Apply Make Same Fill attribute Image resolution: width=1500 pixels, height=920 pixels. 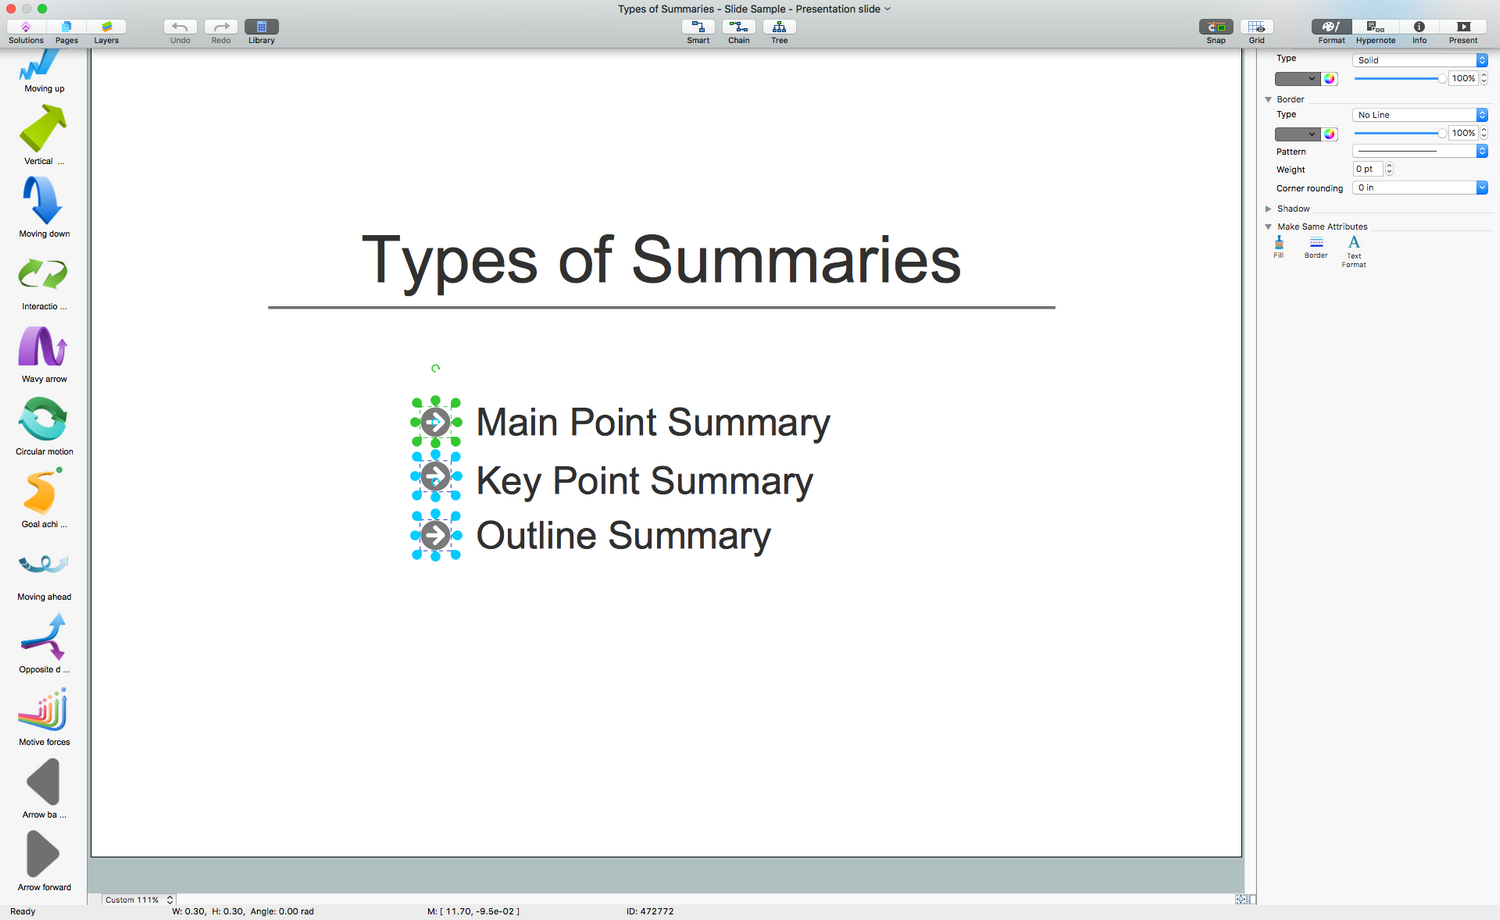(x=1279, y=247)
